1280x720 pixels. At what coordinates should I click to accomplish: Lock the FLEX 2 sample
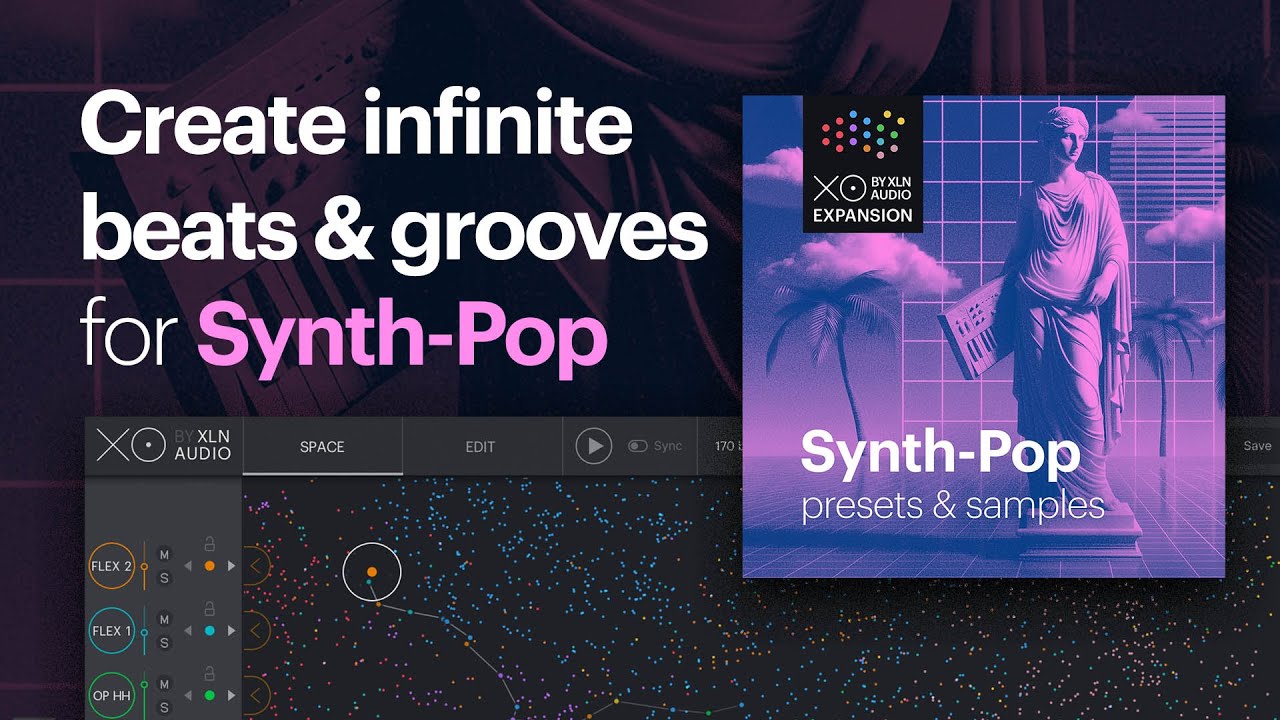point(210,544)
